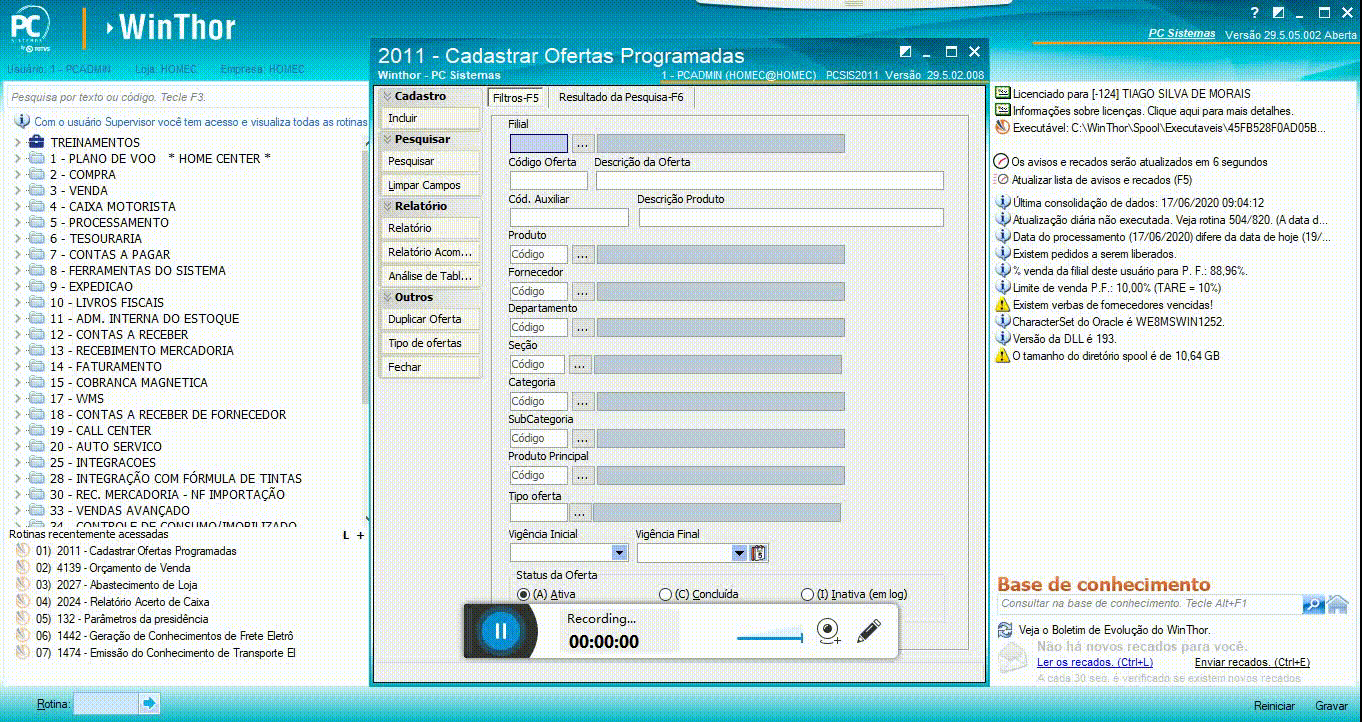Click routine search box Pesquisa por texto ou código
The height and width of the screenshot is (722, 1362).
[185, 98]
